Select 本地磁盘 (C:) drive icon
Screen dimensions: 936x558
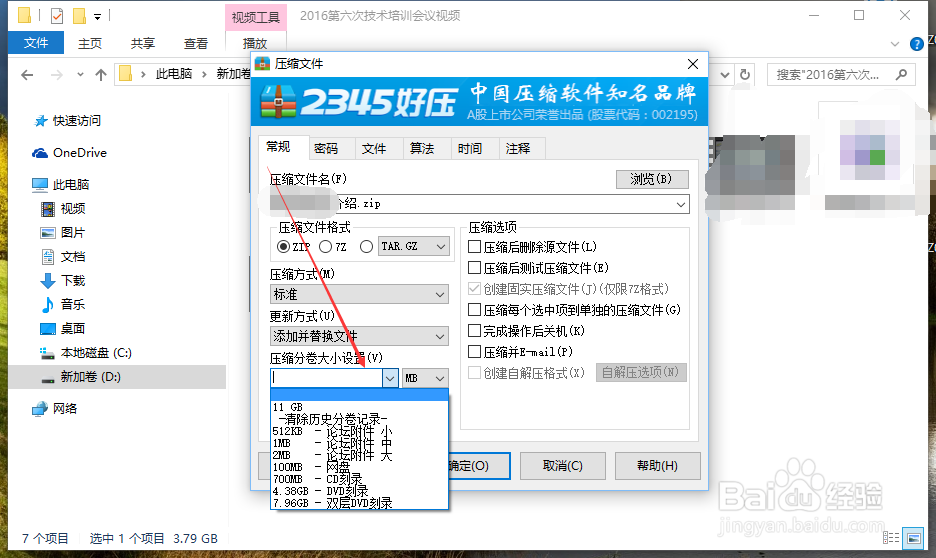pyautogui.click(x=47, y=353)
